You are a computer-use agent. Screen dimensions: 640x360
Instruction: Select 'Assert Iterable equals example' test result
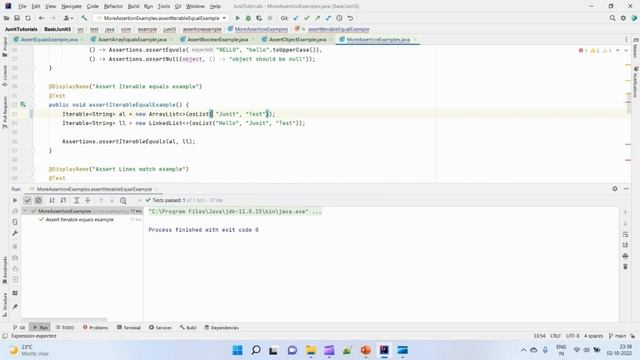80,220
